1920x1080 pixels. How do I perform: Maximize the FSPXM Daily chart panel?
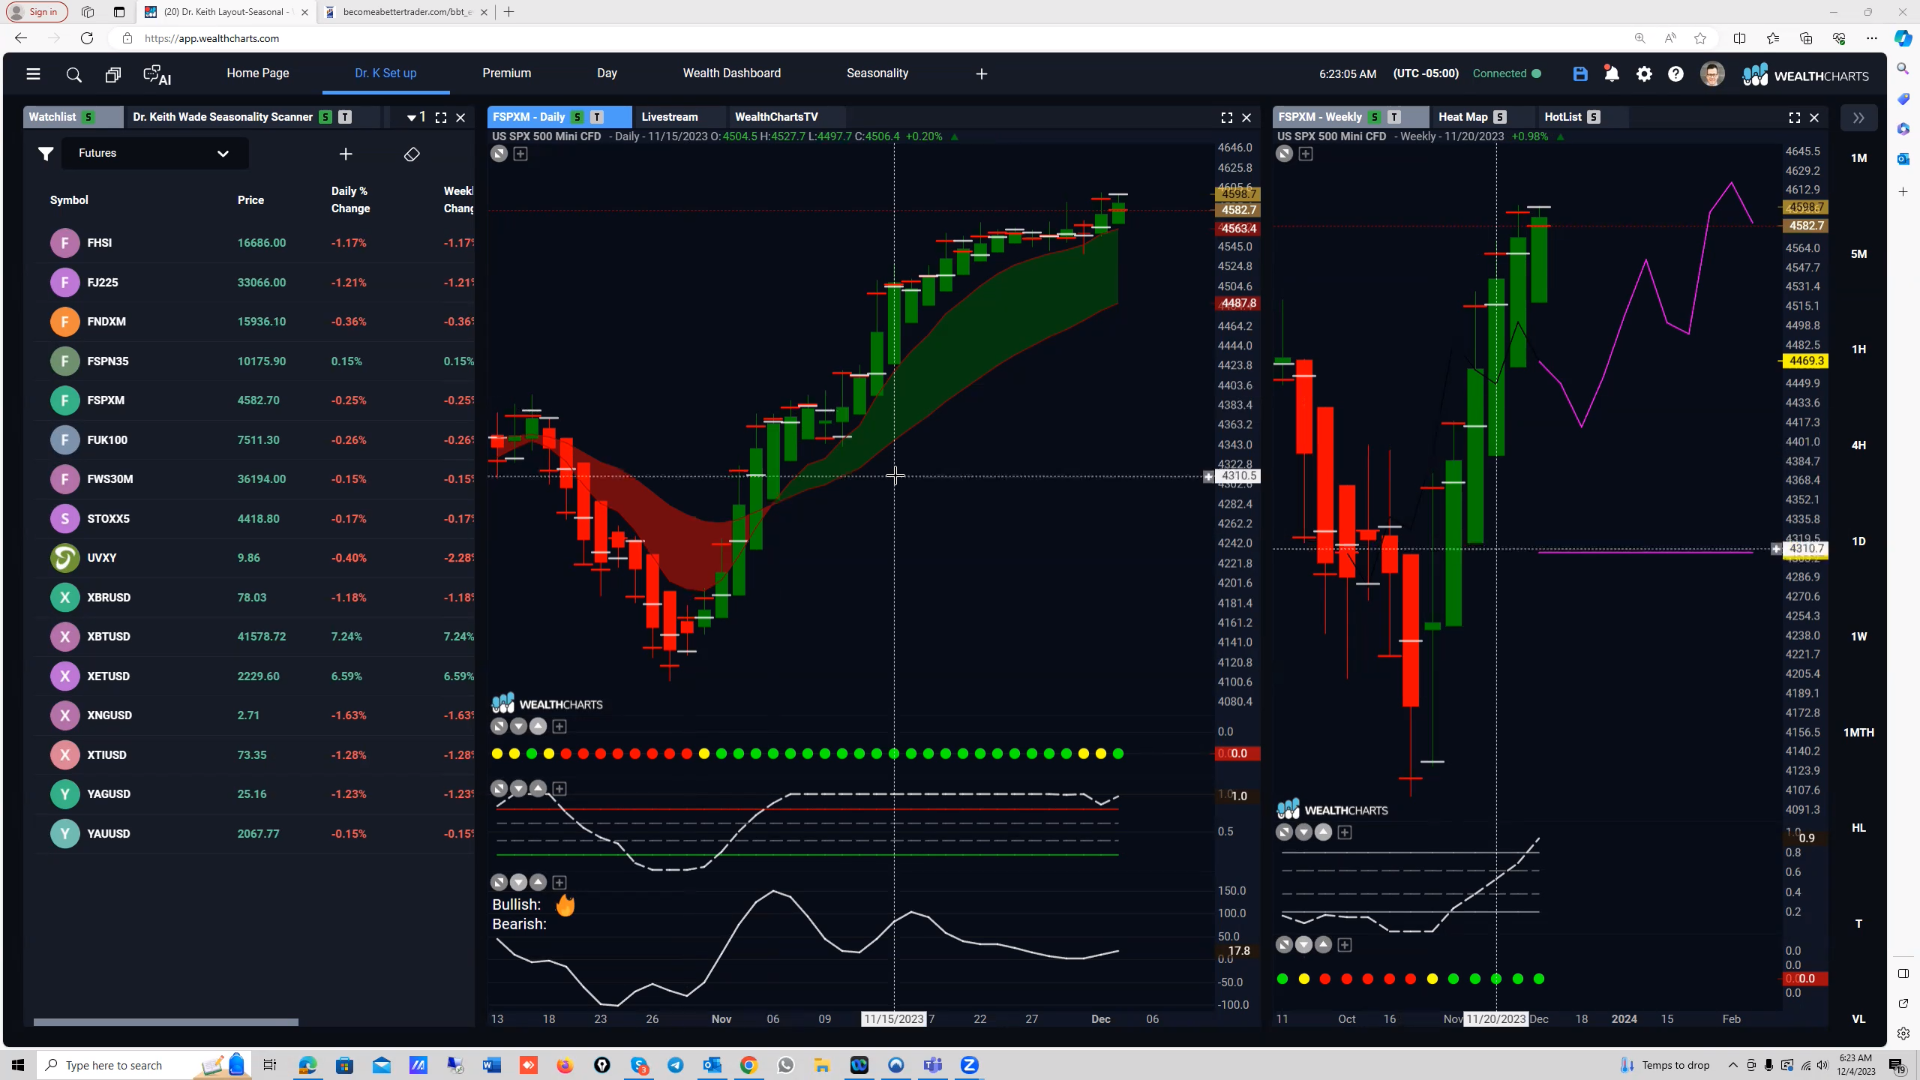(1227, 118)
